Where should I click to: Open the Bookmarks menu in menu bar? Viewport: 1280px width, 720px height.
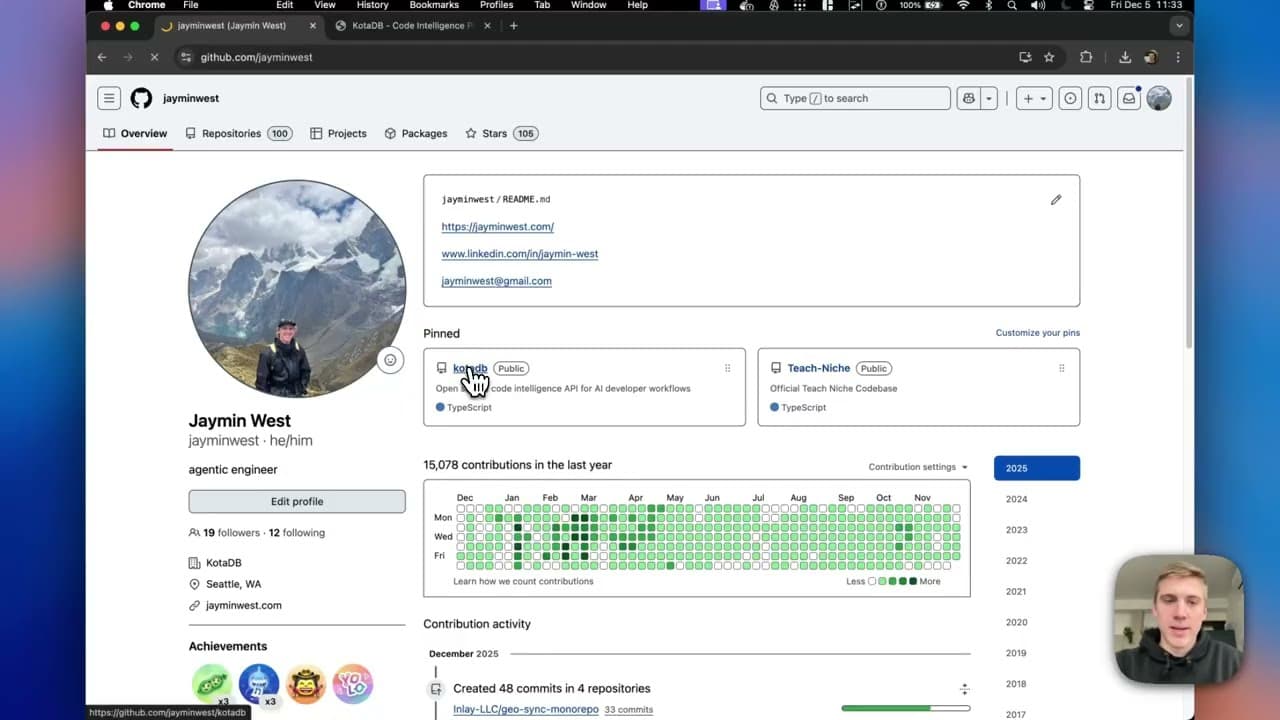[x=434, y=5]
